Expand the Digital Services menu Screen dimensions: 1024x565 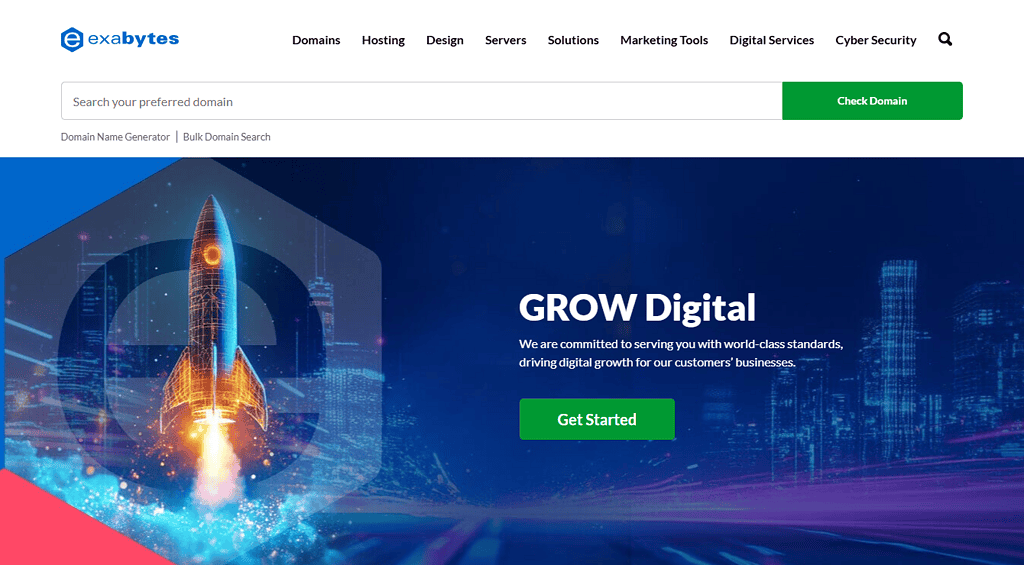(772, 40)
